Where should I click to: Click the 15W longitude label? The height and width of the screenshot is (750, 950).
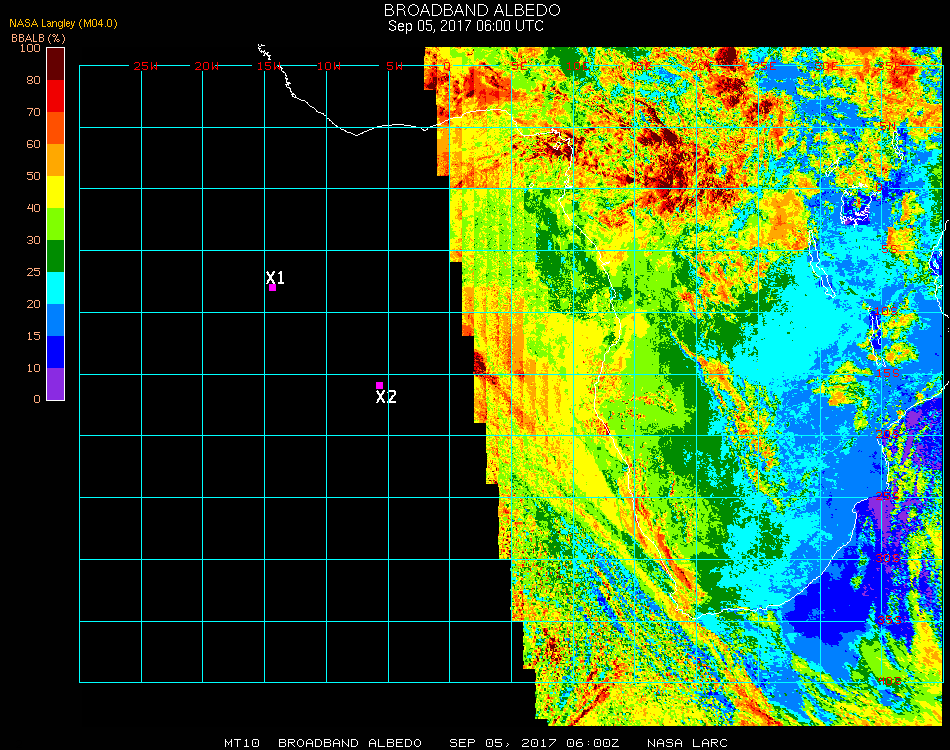(270, 66)
